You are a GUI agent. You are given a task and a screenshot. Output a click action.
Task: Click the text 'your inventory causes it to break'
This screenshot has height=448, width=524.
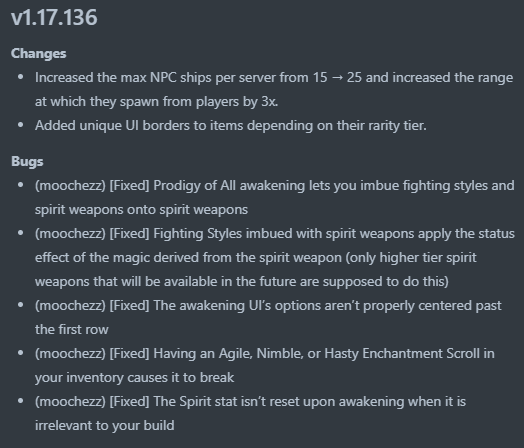tap(134, 378)
